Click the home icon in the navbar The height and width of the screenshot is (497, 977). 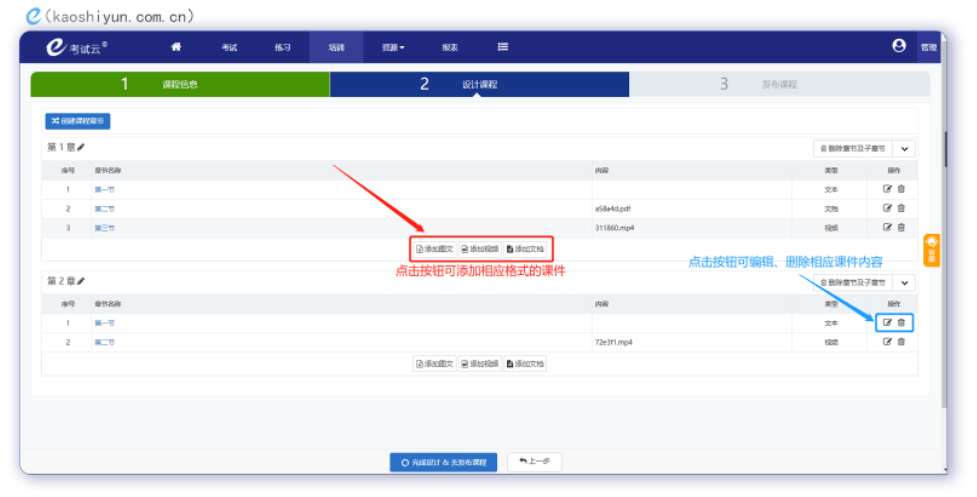[x=176, y=47]
